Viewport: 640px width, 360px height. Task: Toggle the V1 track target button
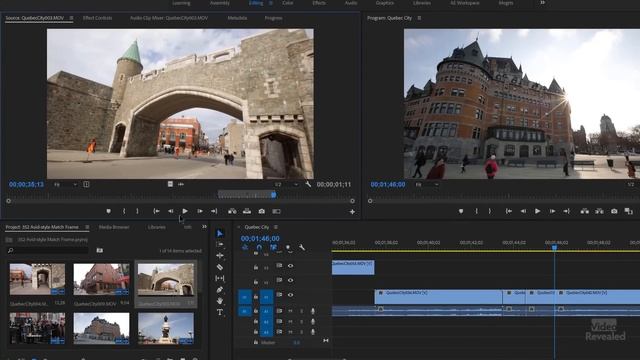click(267, 297)
